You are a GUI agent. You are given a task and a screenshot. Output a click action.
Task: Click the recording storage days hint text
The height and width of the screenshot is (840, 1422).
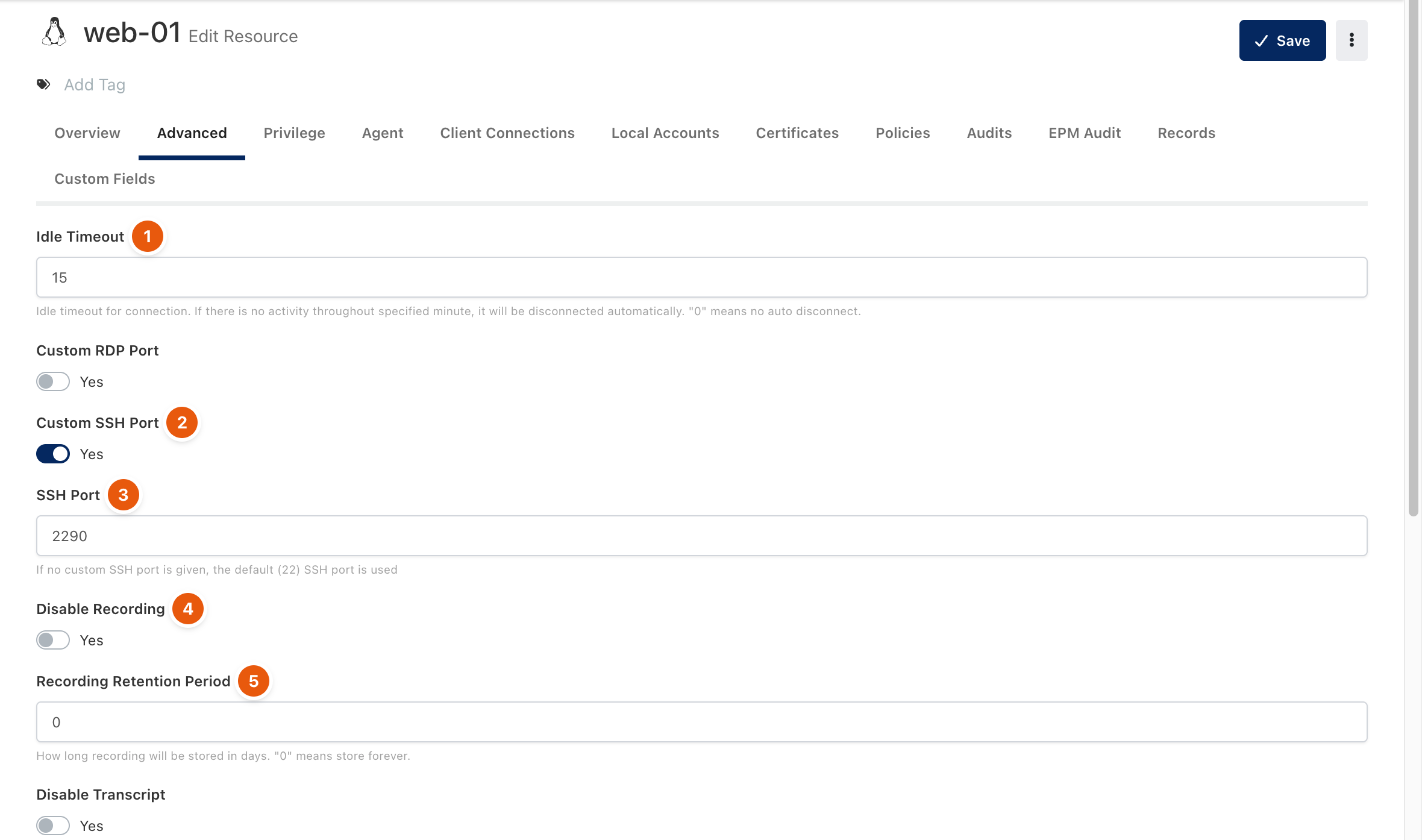pos(223,756)
